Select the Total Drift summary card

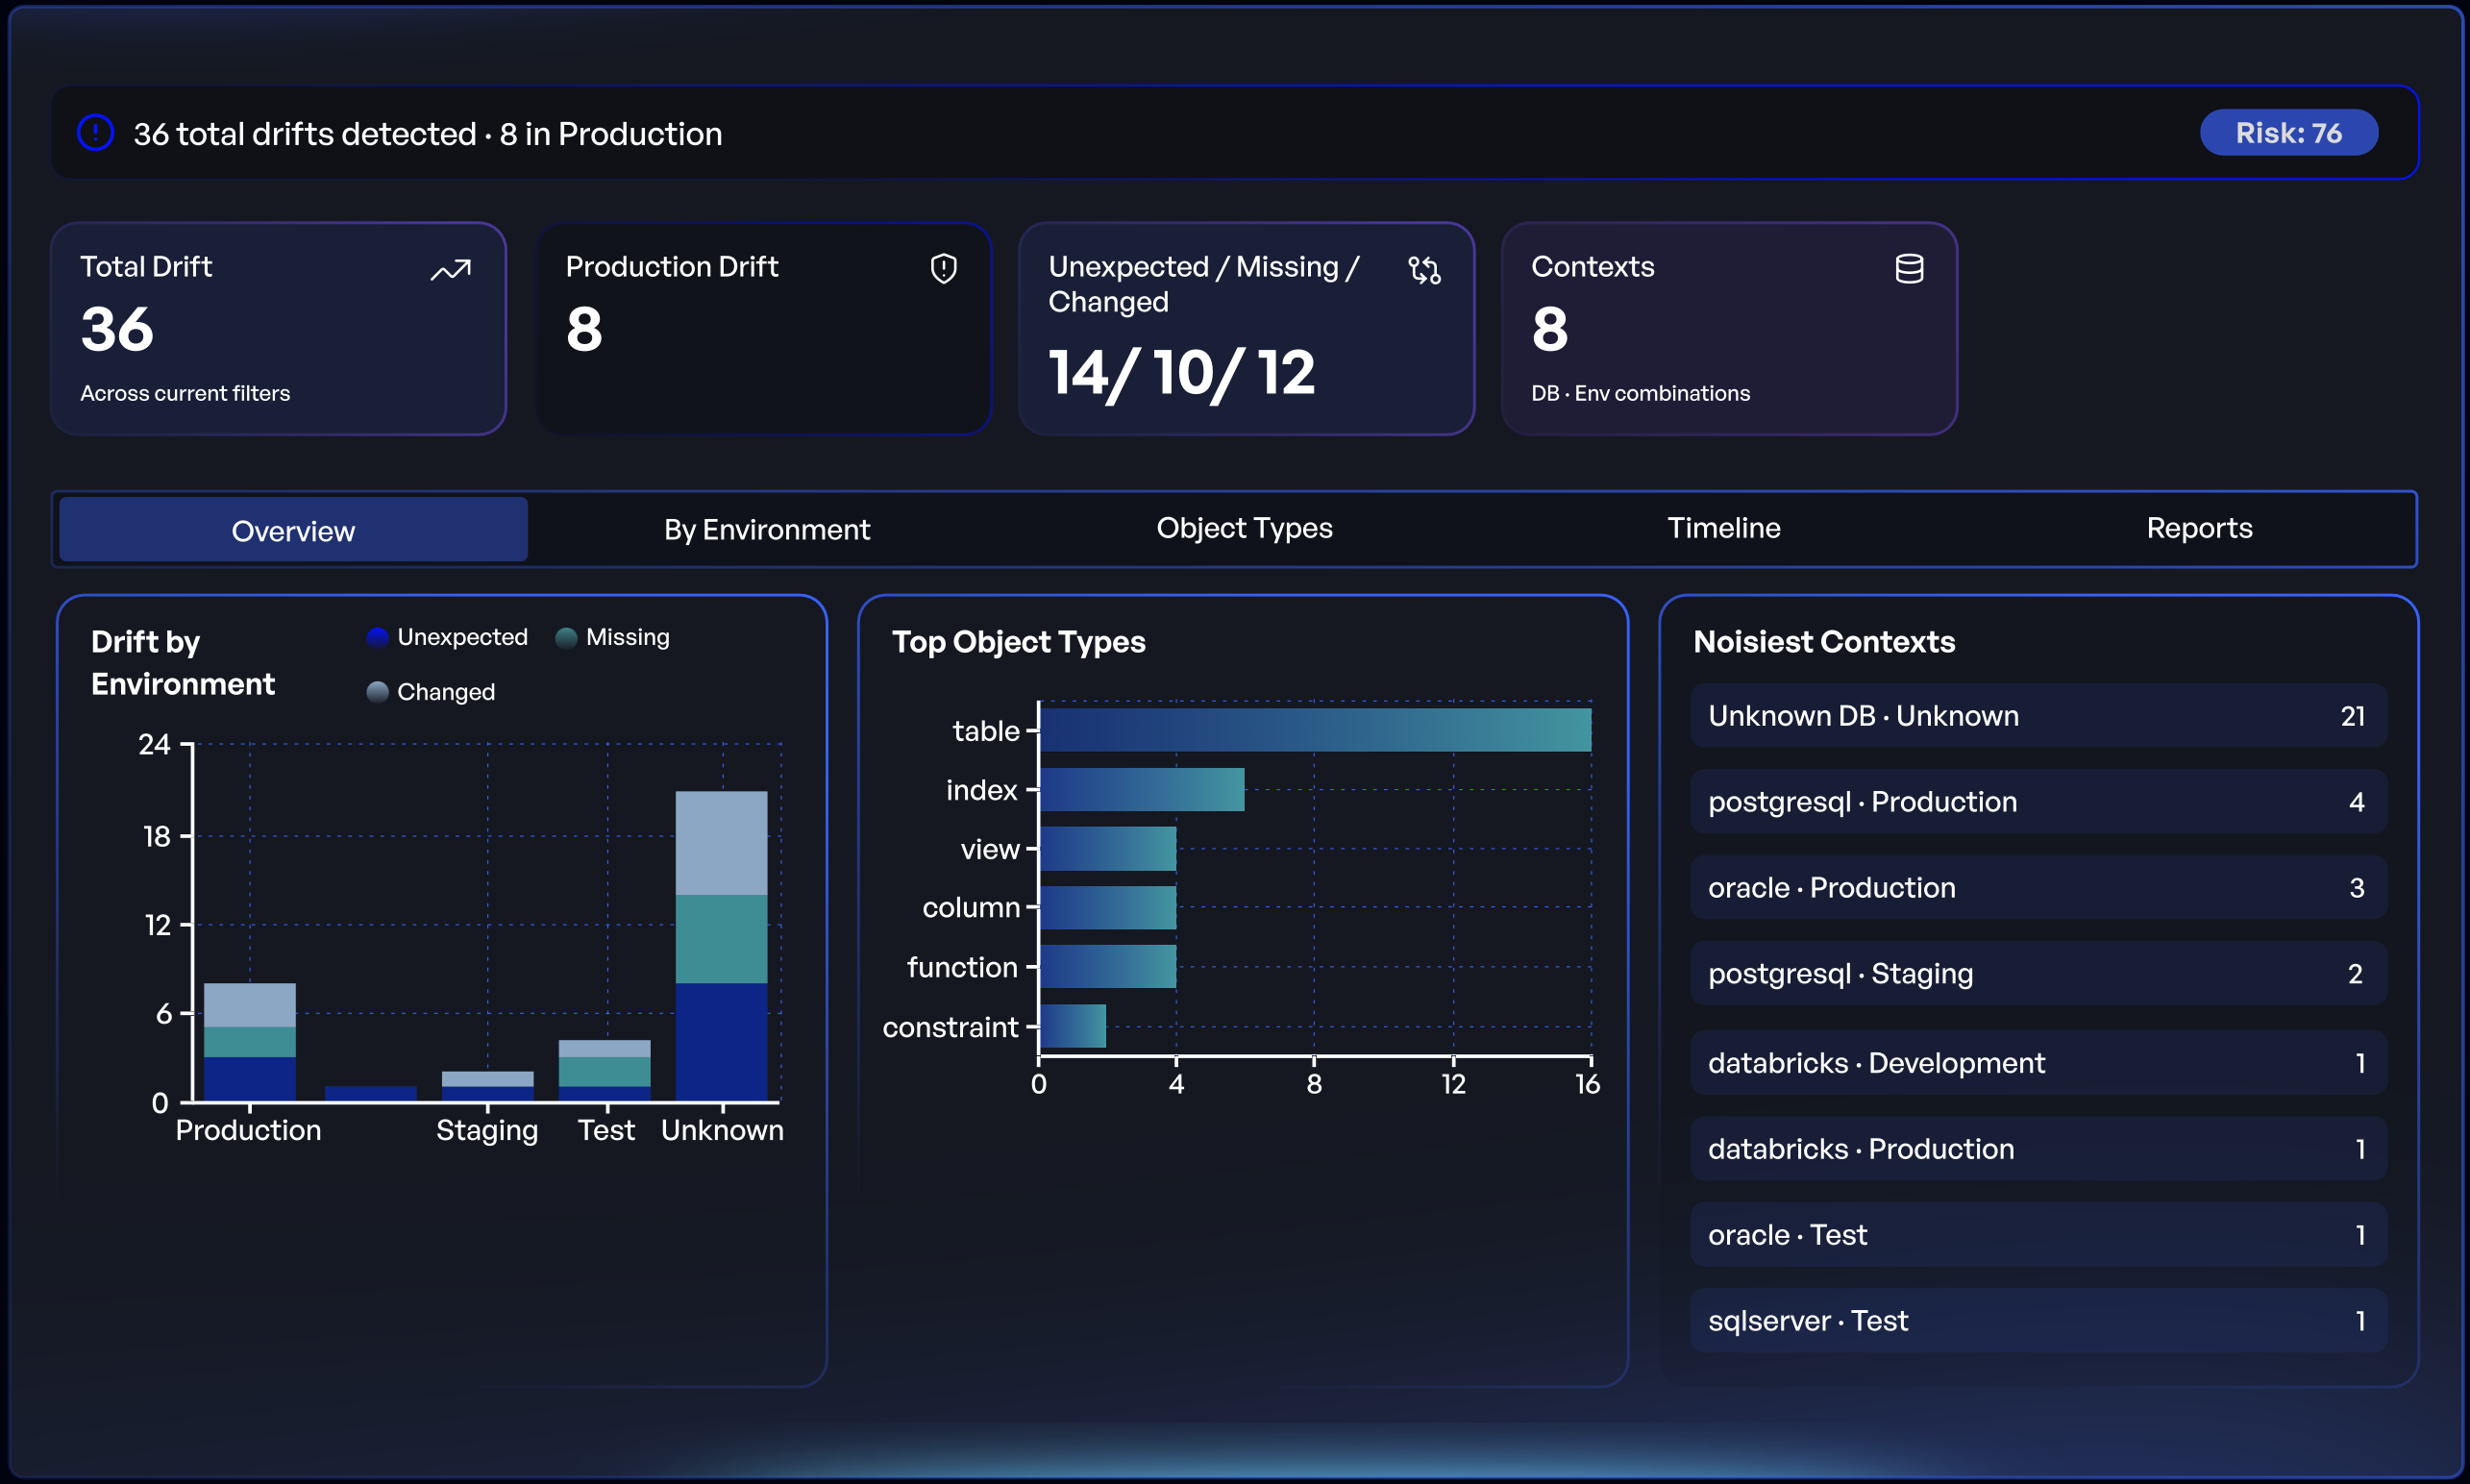click(280, 328)
